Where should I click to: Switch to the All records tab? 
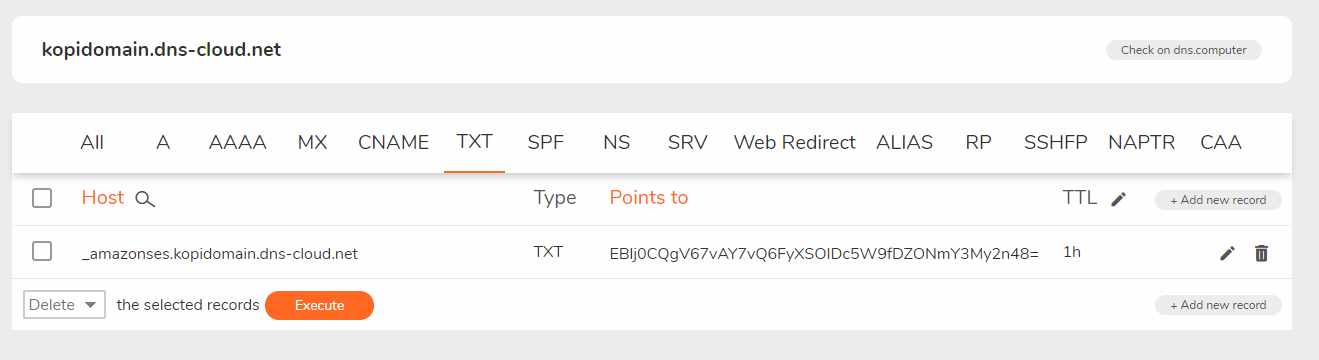pyautogui.click(x=92, y=142)
